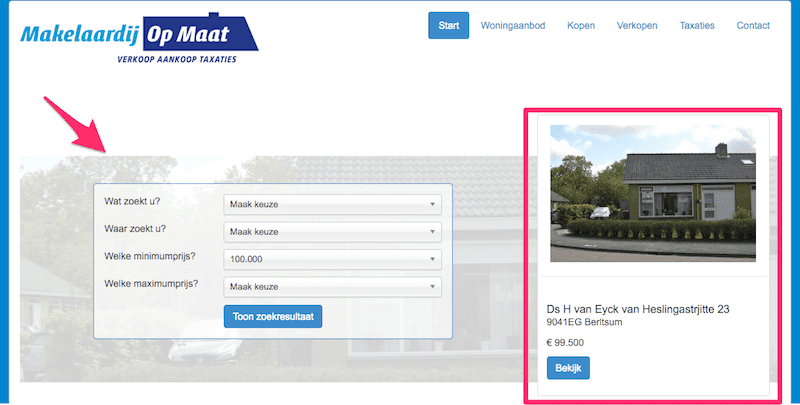Click the Makelaardij Op Maat logo
Screen dimensions: 800x405
(139, 38)
